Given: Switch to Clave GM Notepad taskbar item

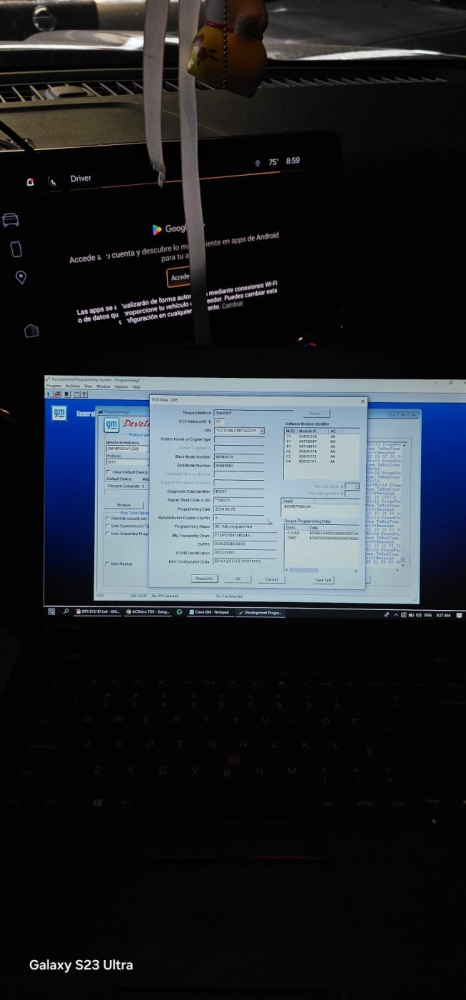Looking at the screenshot, I should click(210, 612).
